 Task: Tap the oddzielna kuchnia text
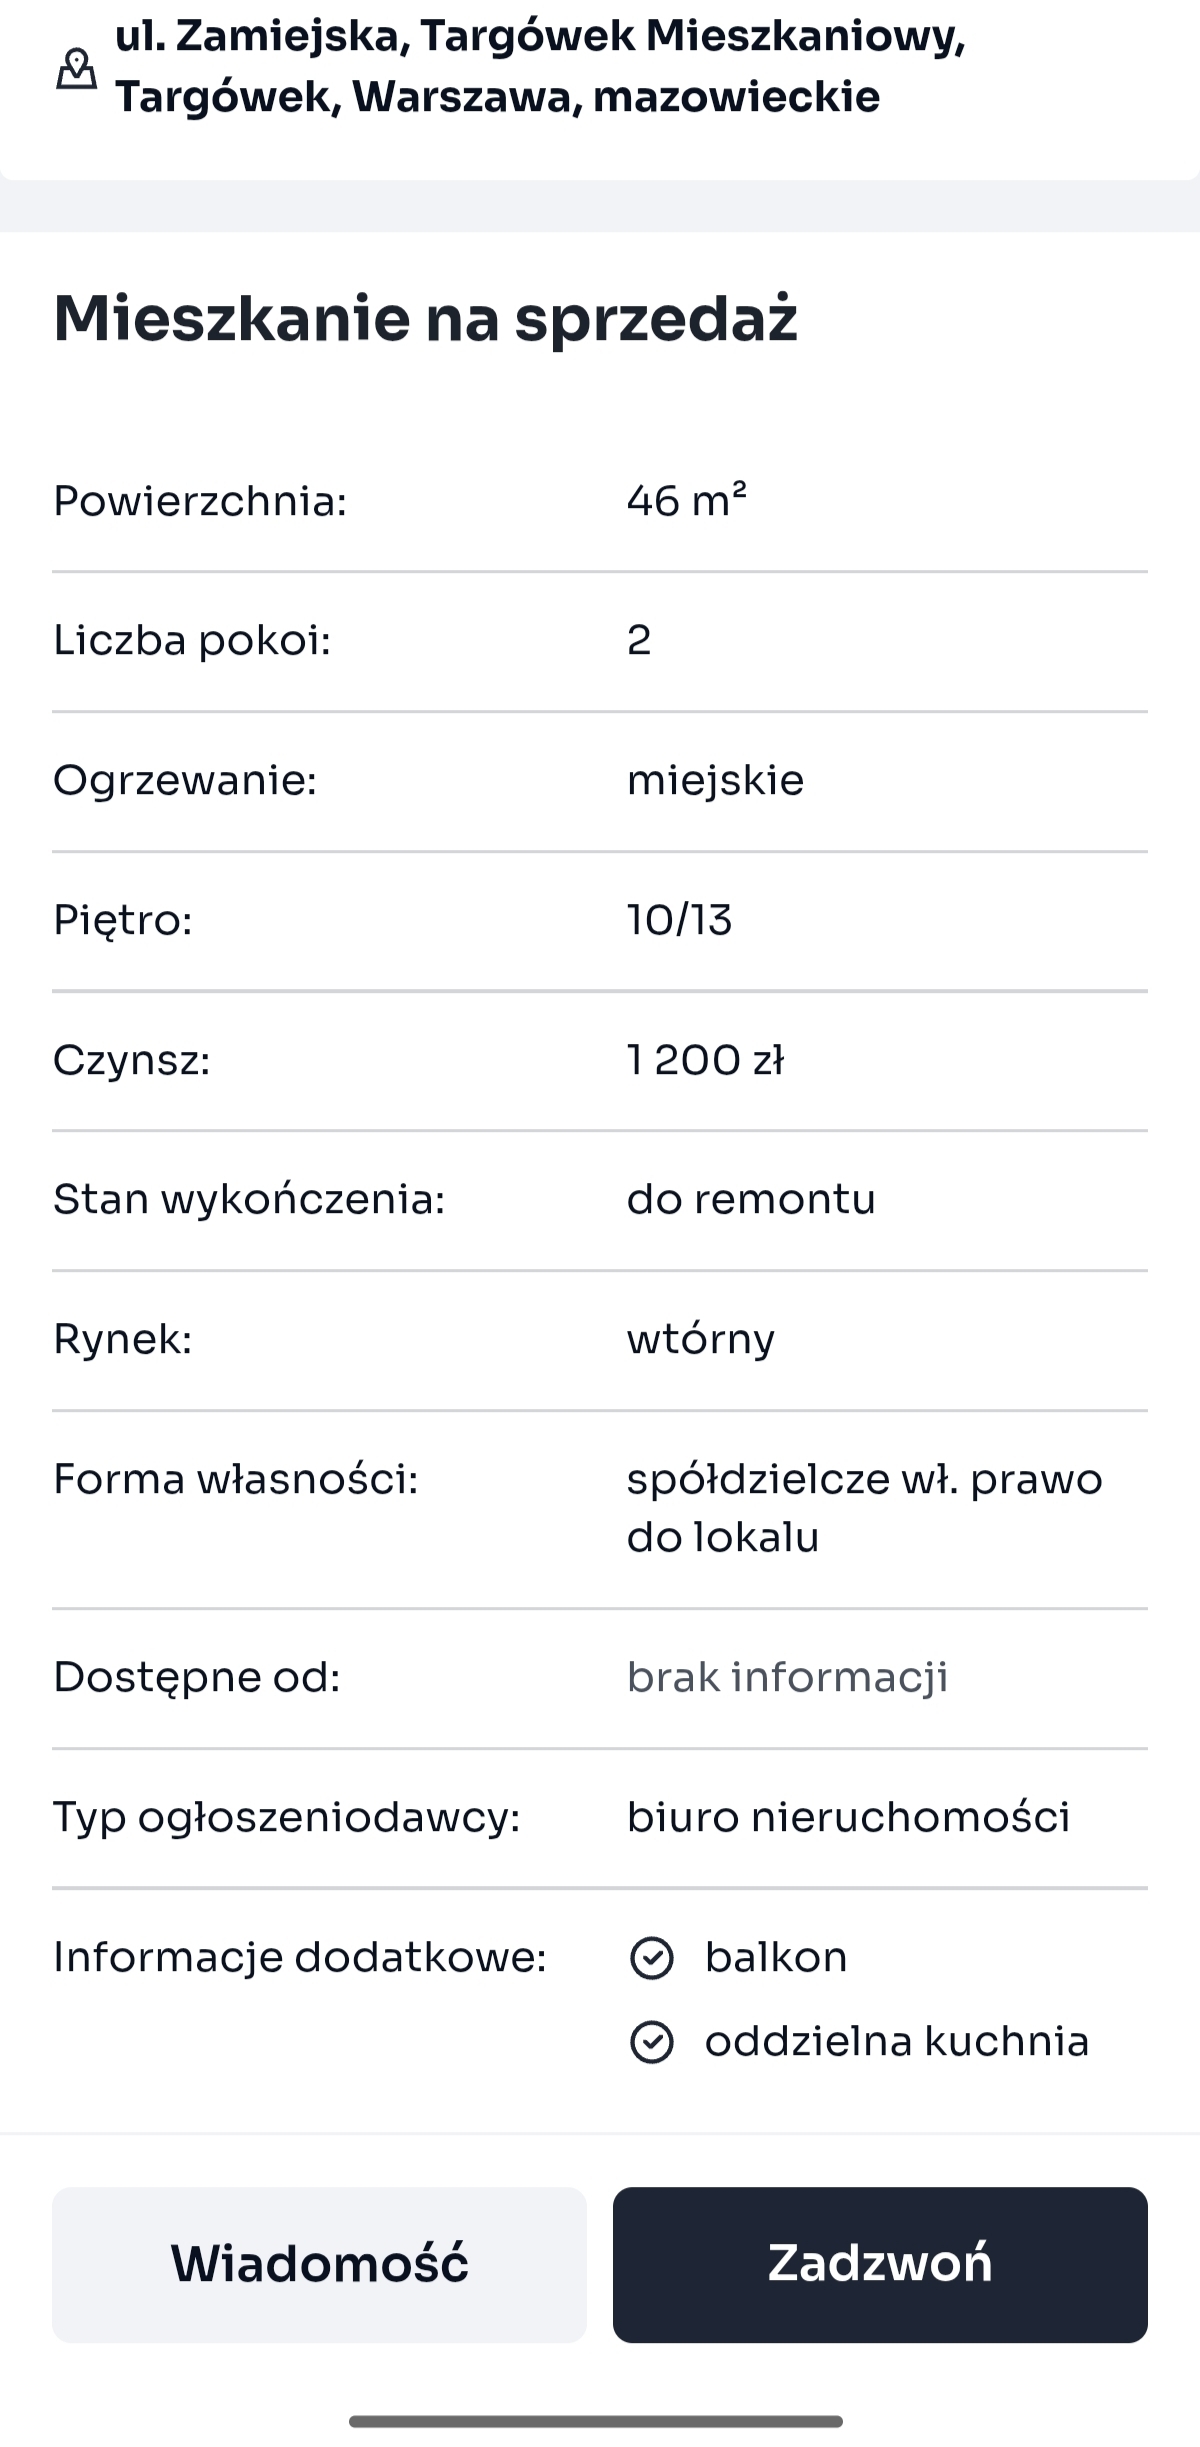(x=897, y=2042)
